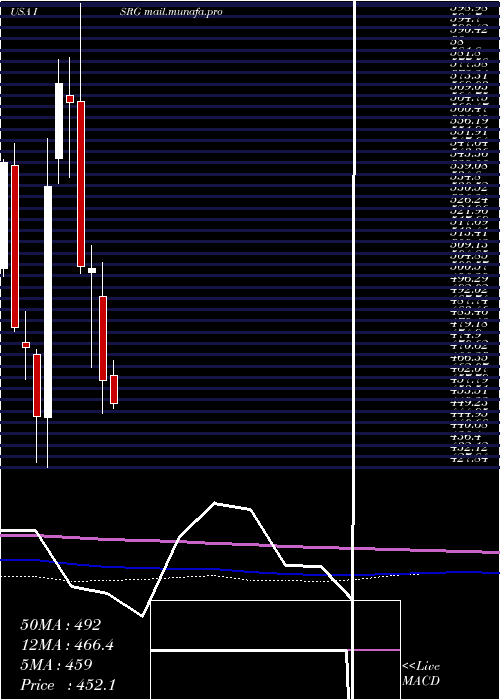Select the 556.19 price axis label
500x700 pixels.
468,121
